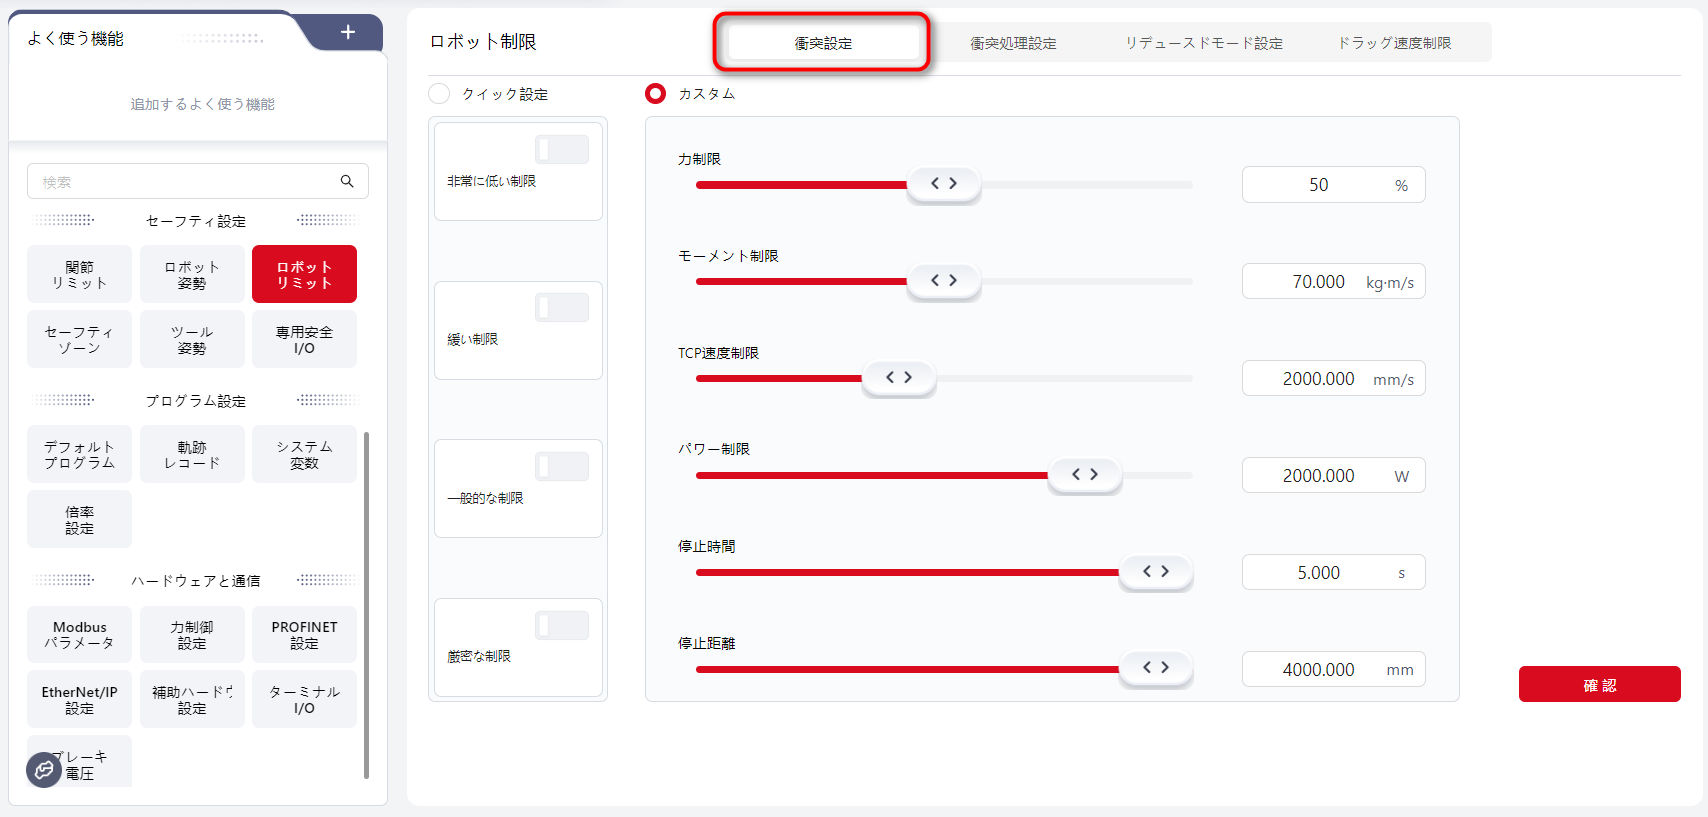Click the TCP速度制限 slider handle

tap(899, 378)
